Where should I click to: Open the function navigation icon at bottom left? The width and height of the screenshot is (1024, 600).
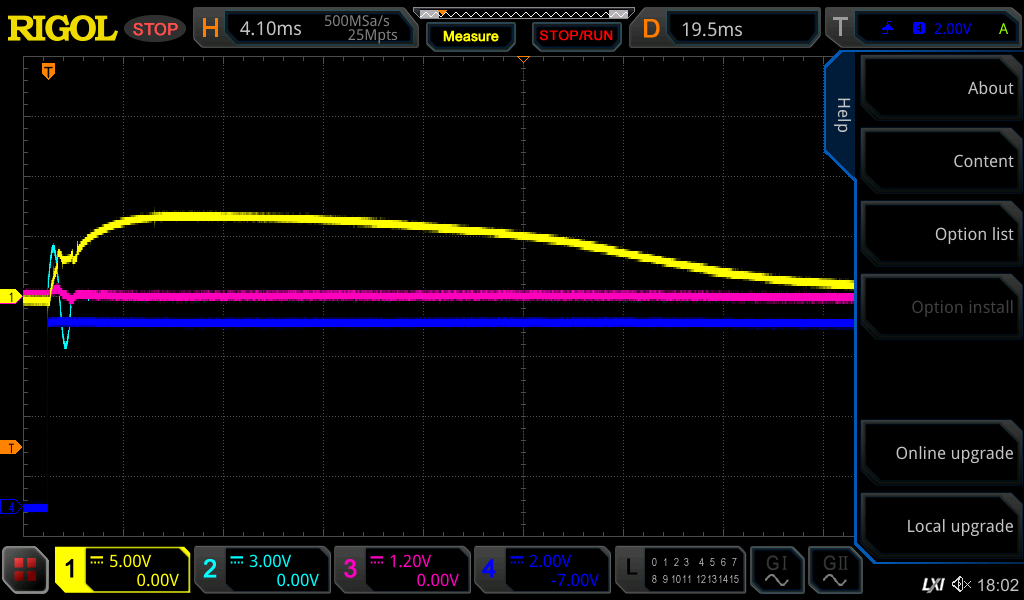coord(25,570)
